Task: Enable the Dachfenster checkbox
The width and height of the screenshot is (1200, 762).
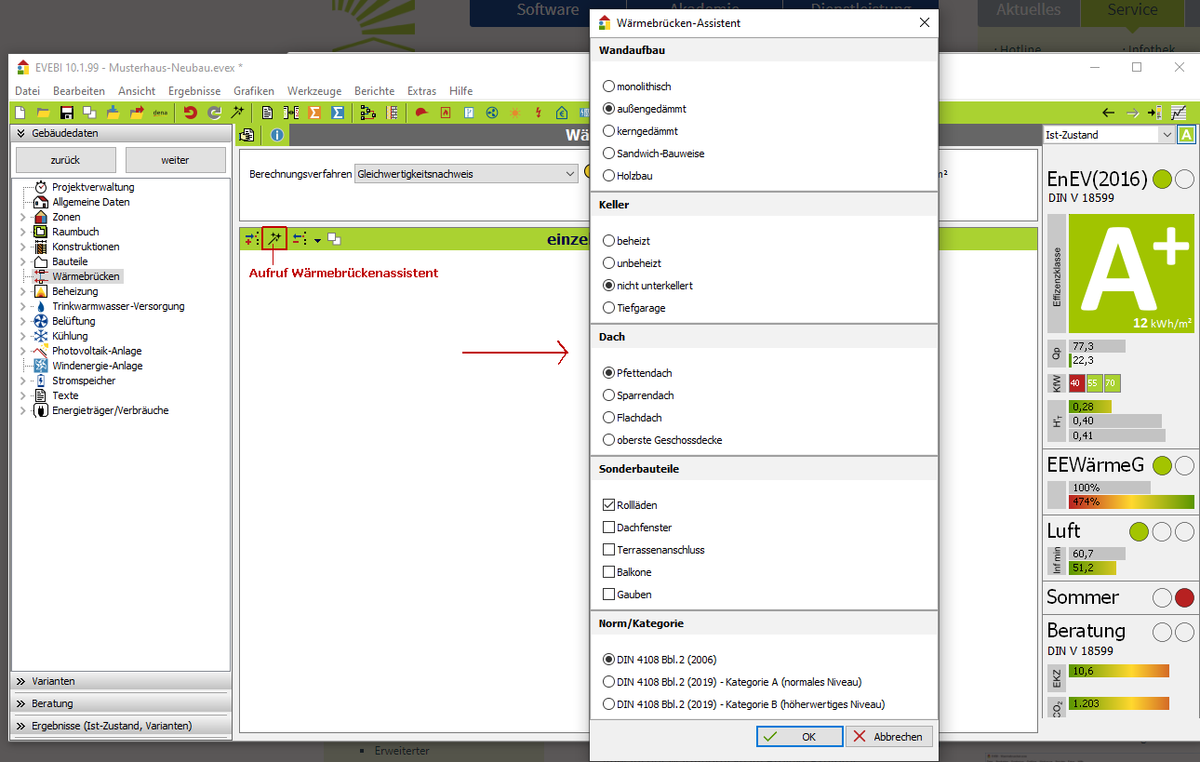Action: (x=609, y=527)
